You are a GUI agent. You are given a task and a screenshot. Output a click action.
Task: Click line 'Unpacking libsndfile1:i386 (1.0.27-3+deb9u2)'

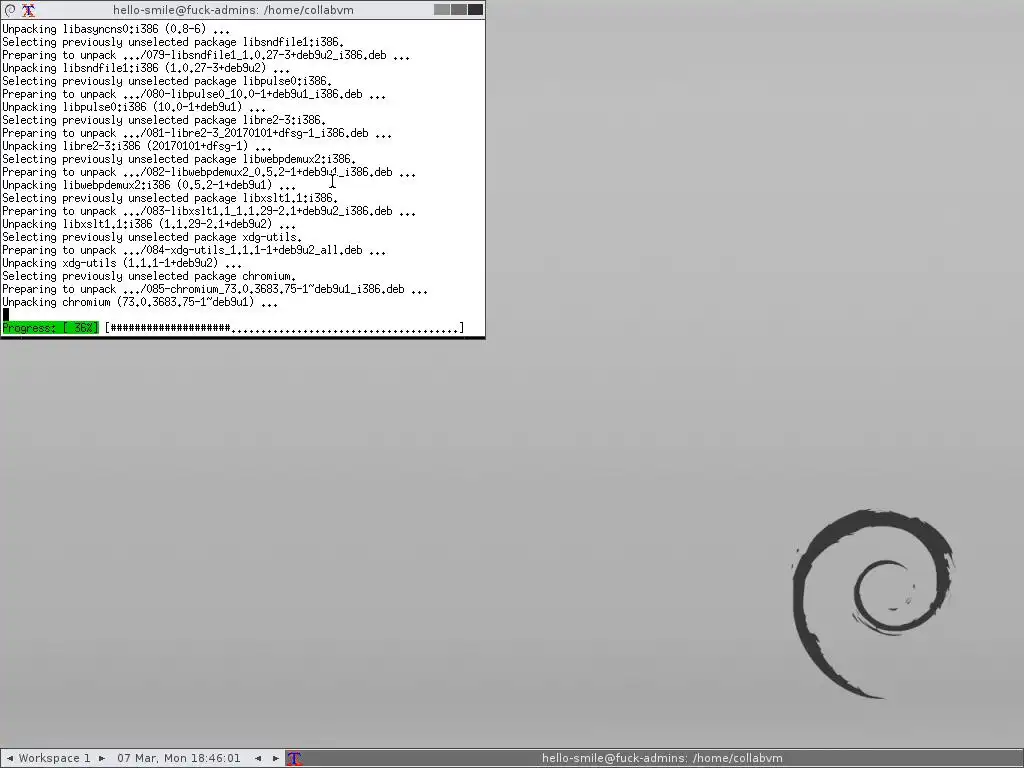coord(146,68)
